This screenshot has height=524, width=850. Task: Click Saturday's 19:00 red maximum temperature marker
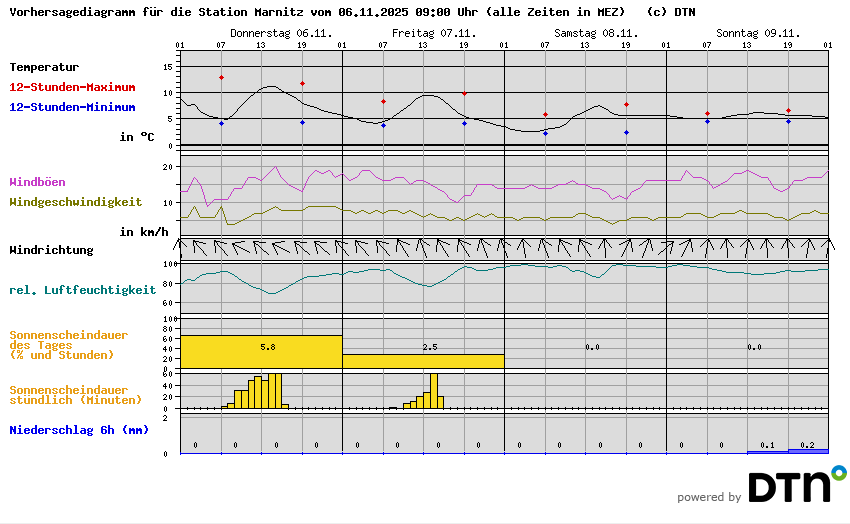pos(626,104)
